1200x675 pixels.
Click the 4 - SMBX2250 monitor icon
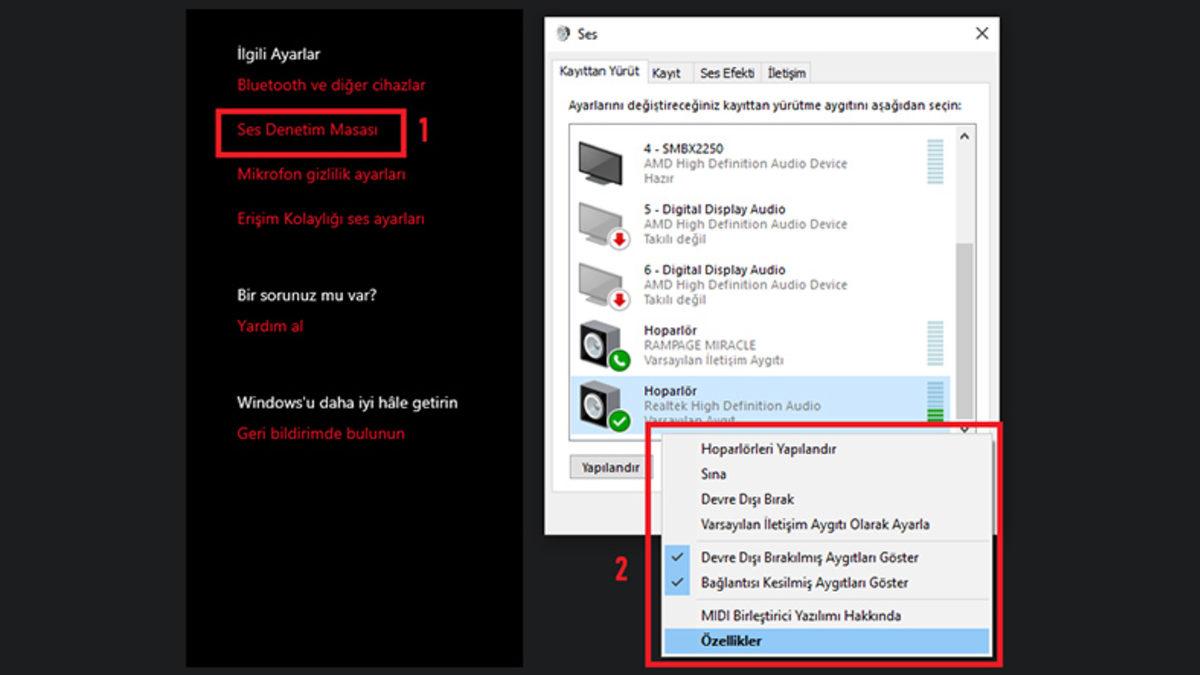point(603,162)
